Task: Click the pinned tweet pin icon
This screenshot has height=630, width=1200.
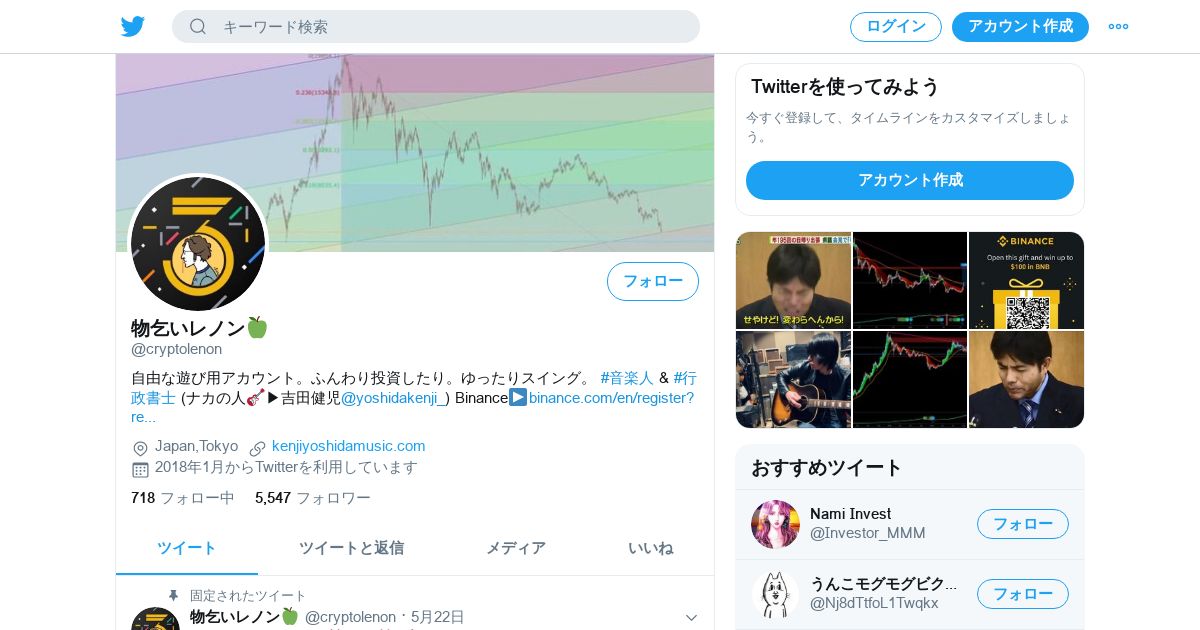Action: tap(173, 595)
